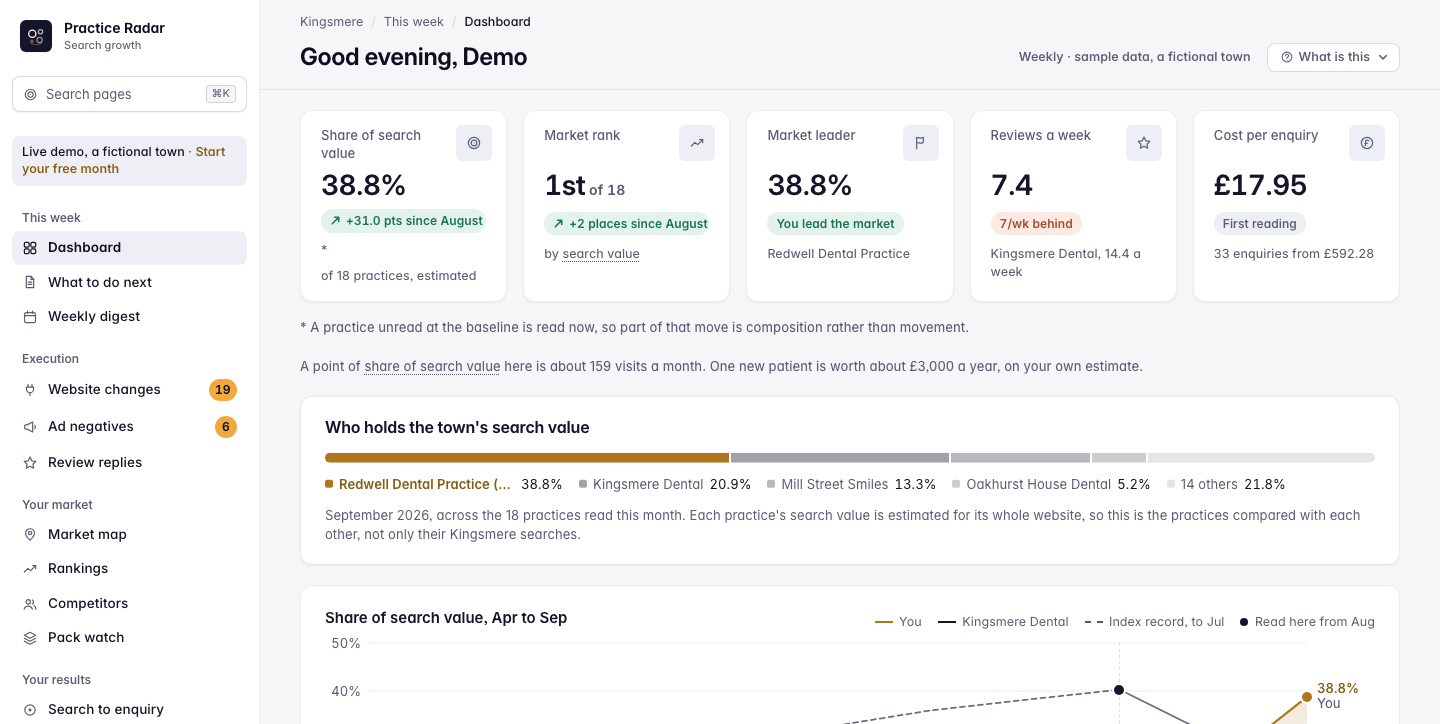Click the 38.8% You data point on chart

click(x=1307, y=697)
